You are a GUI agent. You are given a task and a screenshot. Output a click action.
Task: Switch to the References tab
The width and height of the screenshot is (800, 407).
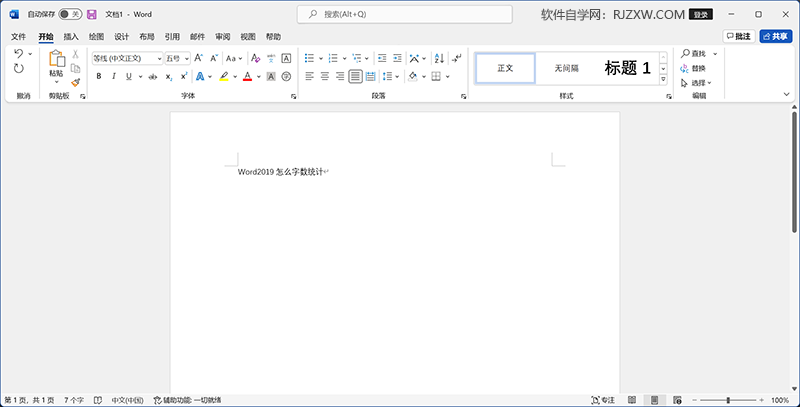point(172,37)
